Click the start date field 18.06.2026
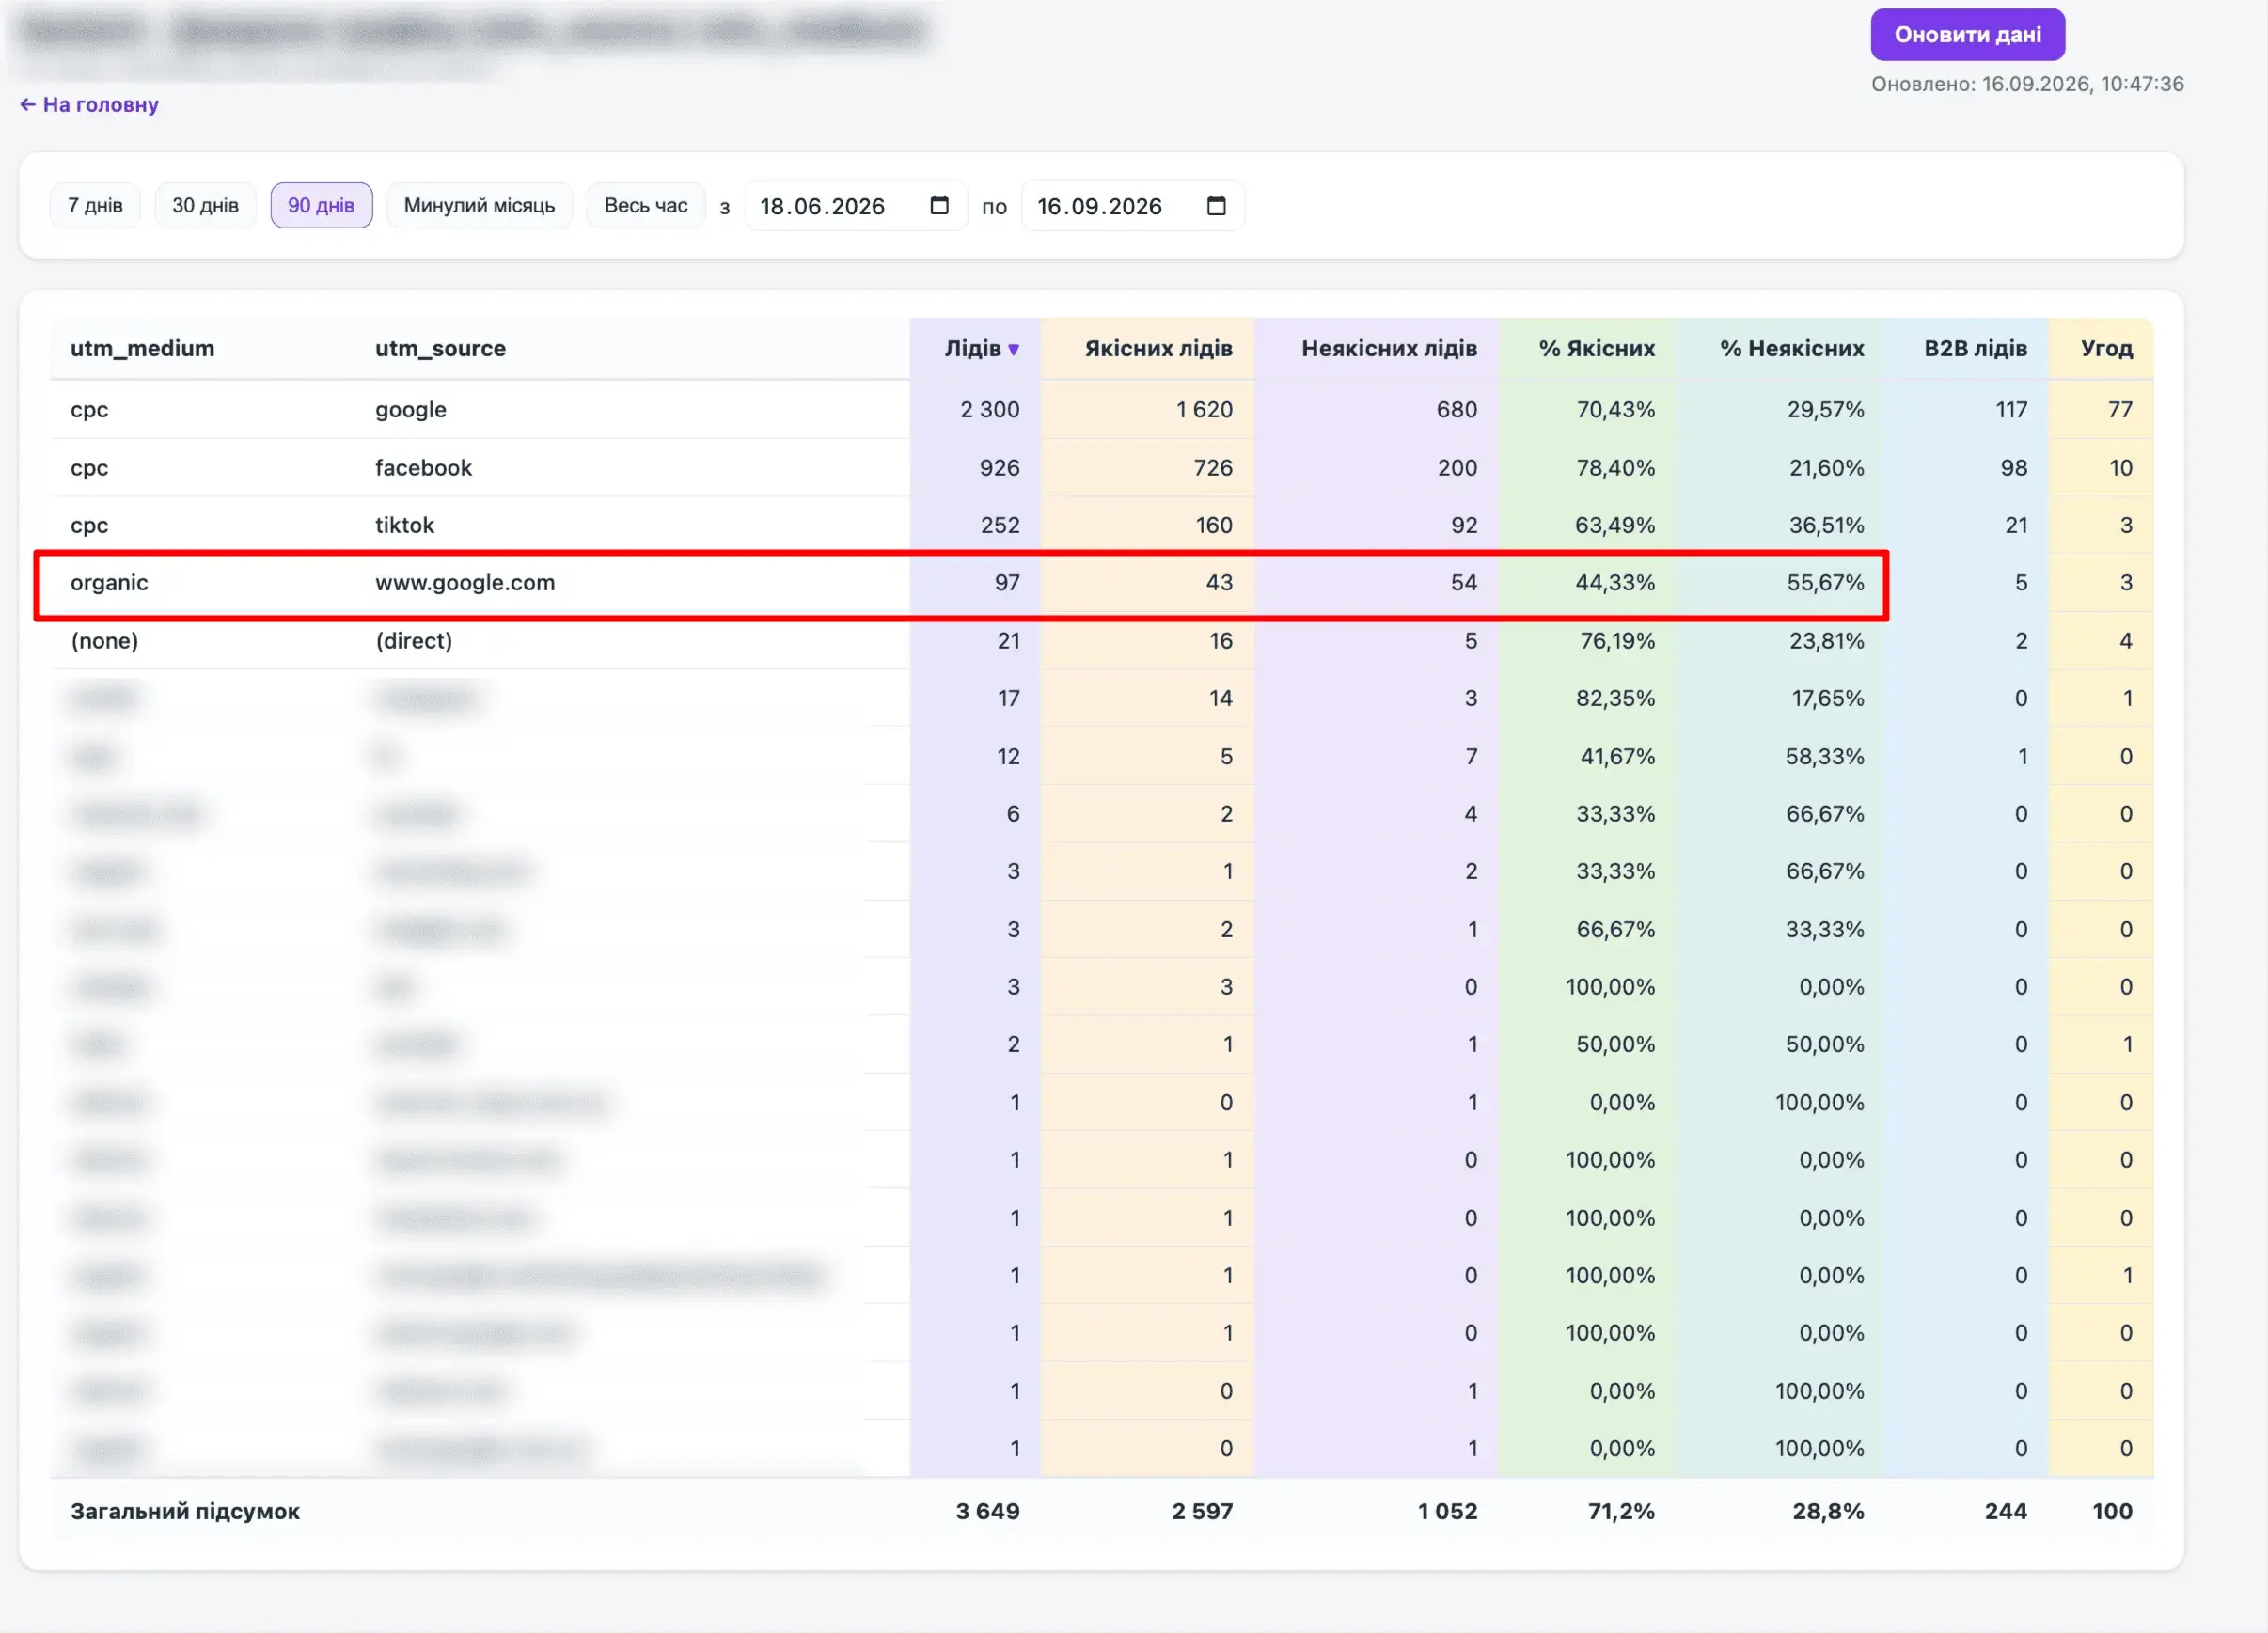The height and width of the screenshot is (1633, 2268). 855,205
